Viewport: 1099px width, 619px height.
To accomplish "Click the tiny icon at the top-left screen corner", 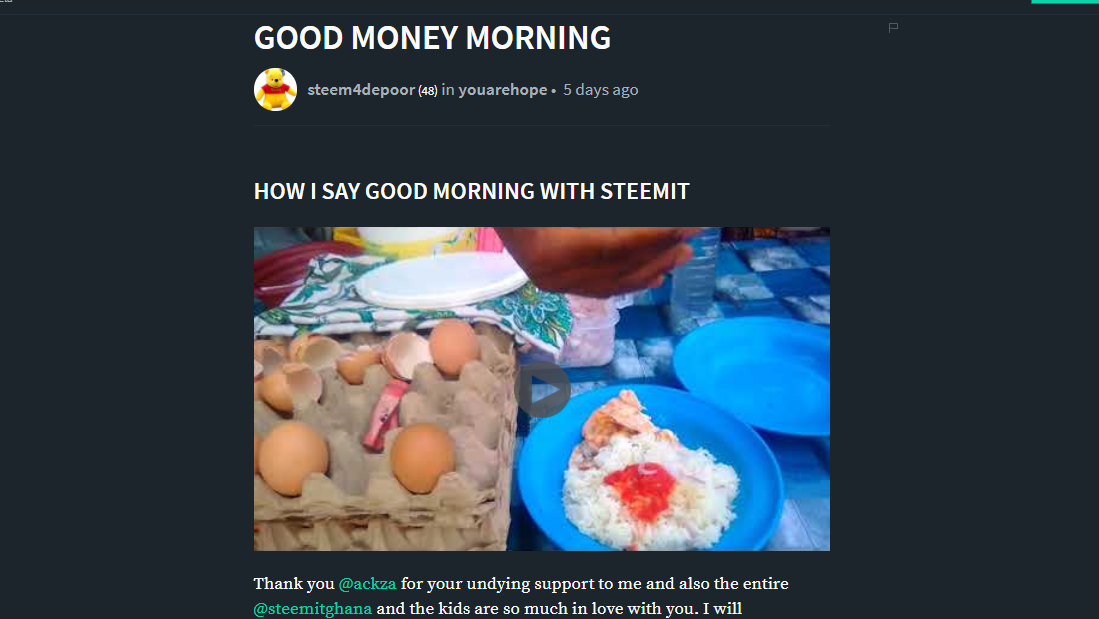I will (x=6, y=4).
